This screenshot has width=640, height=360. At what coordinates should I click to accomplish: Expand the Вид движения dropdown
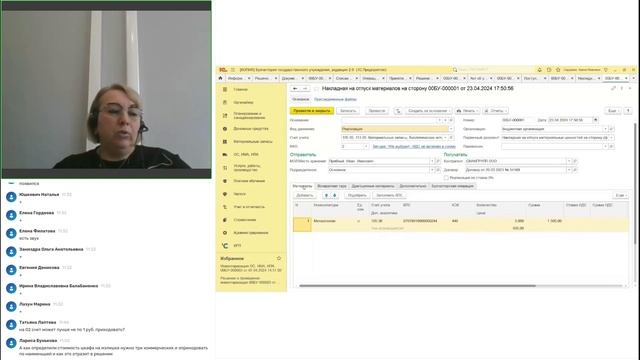click(x=451, y=129)
